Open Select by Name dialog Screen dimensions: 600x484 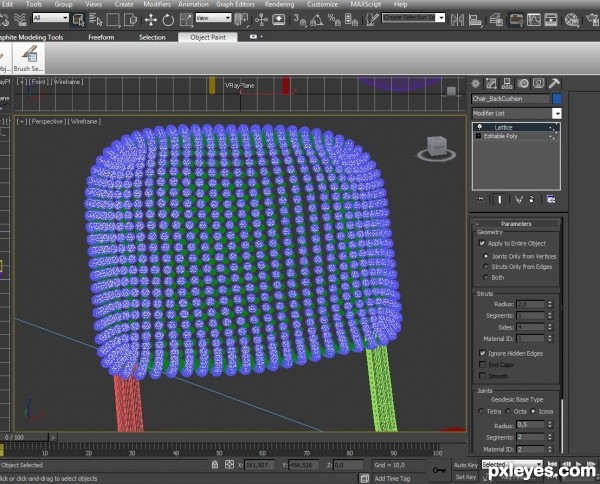tap(95, 20)
